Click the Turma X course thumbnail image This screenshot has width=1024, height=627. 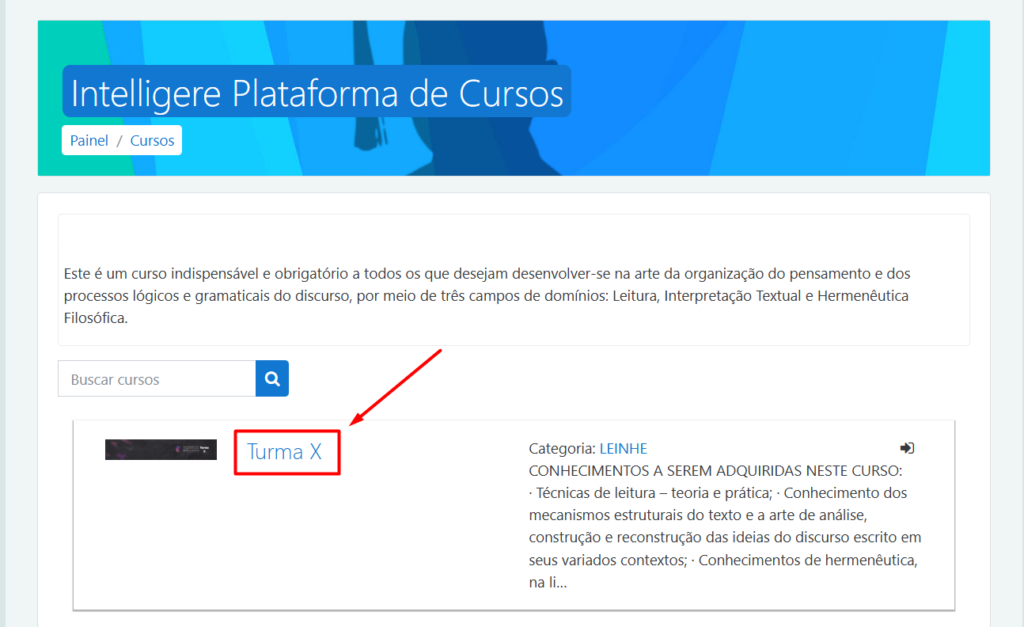coord(160,450)
